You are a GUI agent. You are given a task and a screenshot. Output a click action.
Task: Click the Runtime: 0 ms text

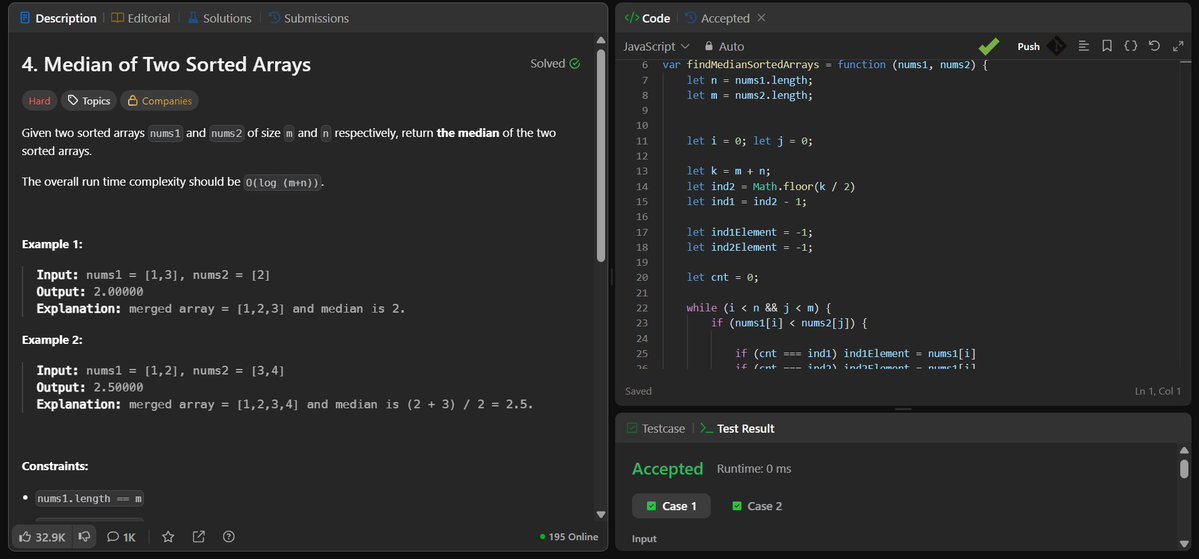click(754, 468)
